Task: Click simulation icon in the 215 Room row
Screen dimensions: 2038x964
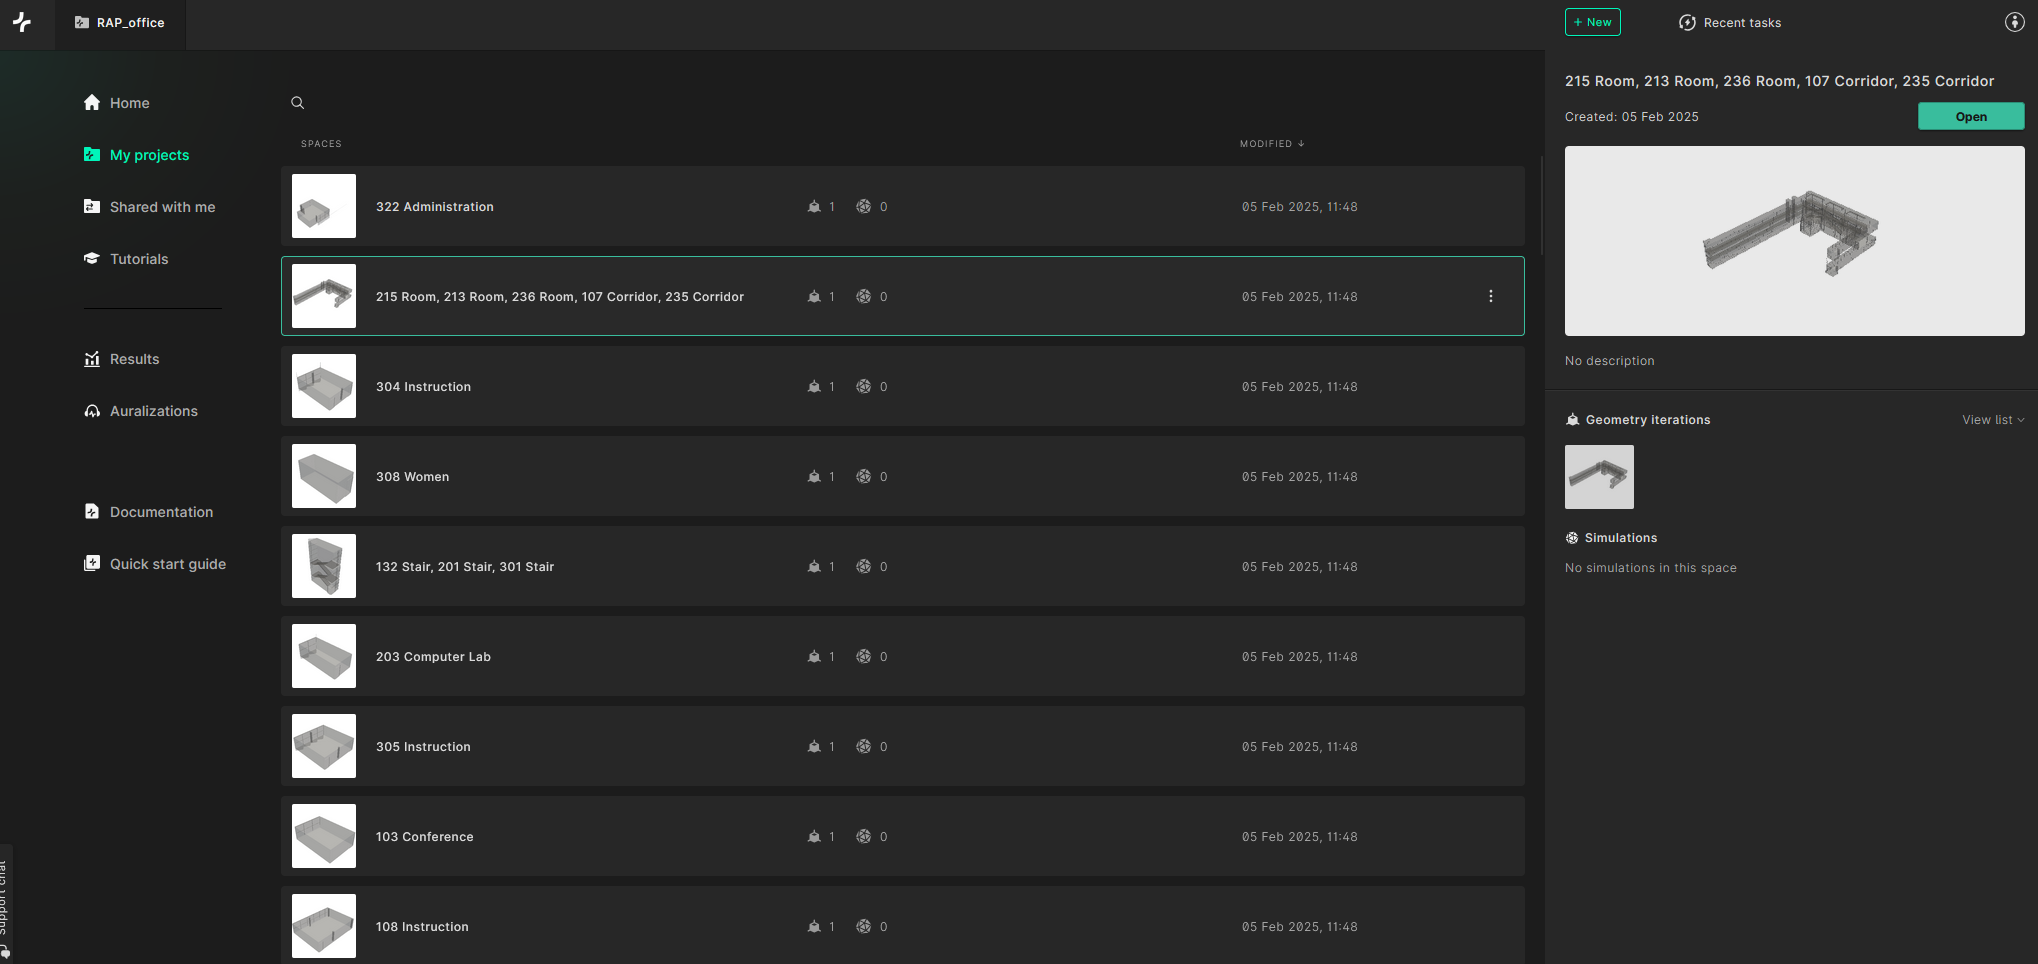Action: click(x=864, y=297)
